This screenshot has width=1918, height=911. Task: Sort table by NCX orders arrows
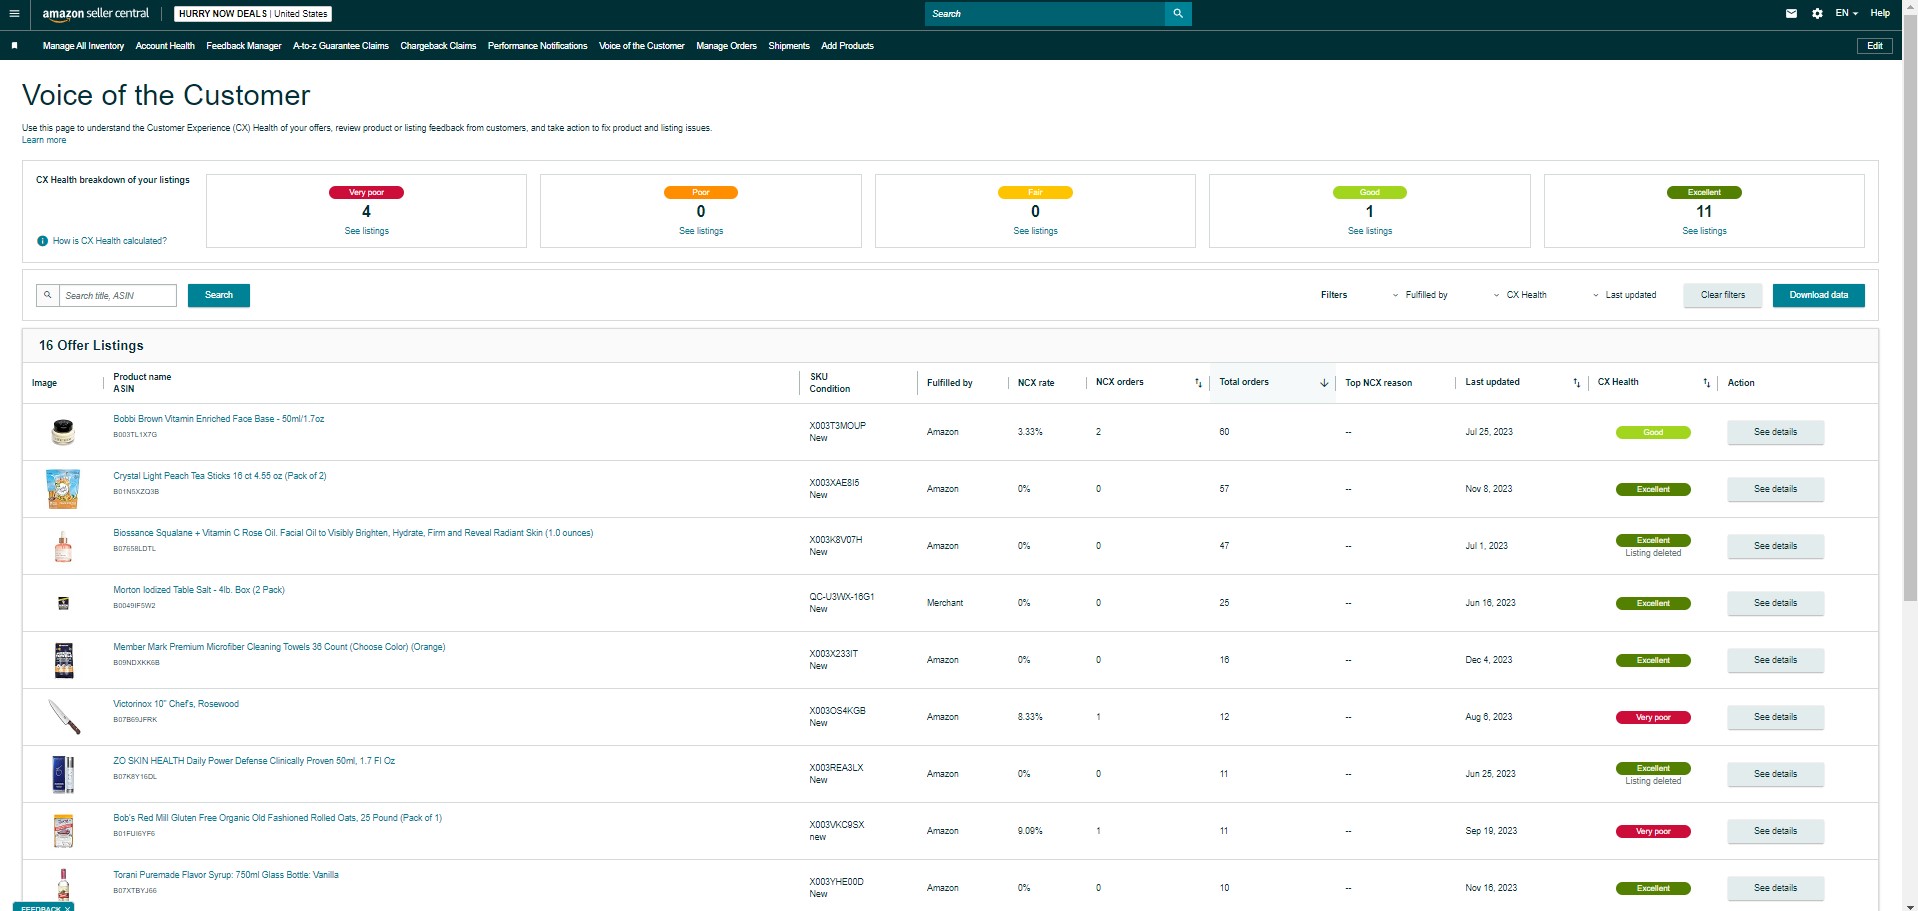pos(1198,383)
